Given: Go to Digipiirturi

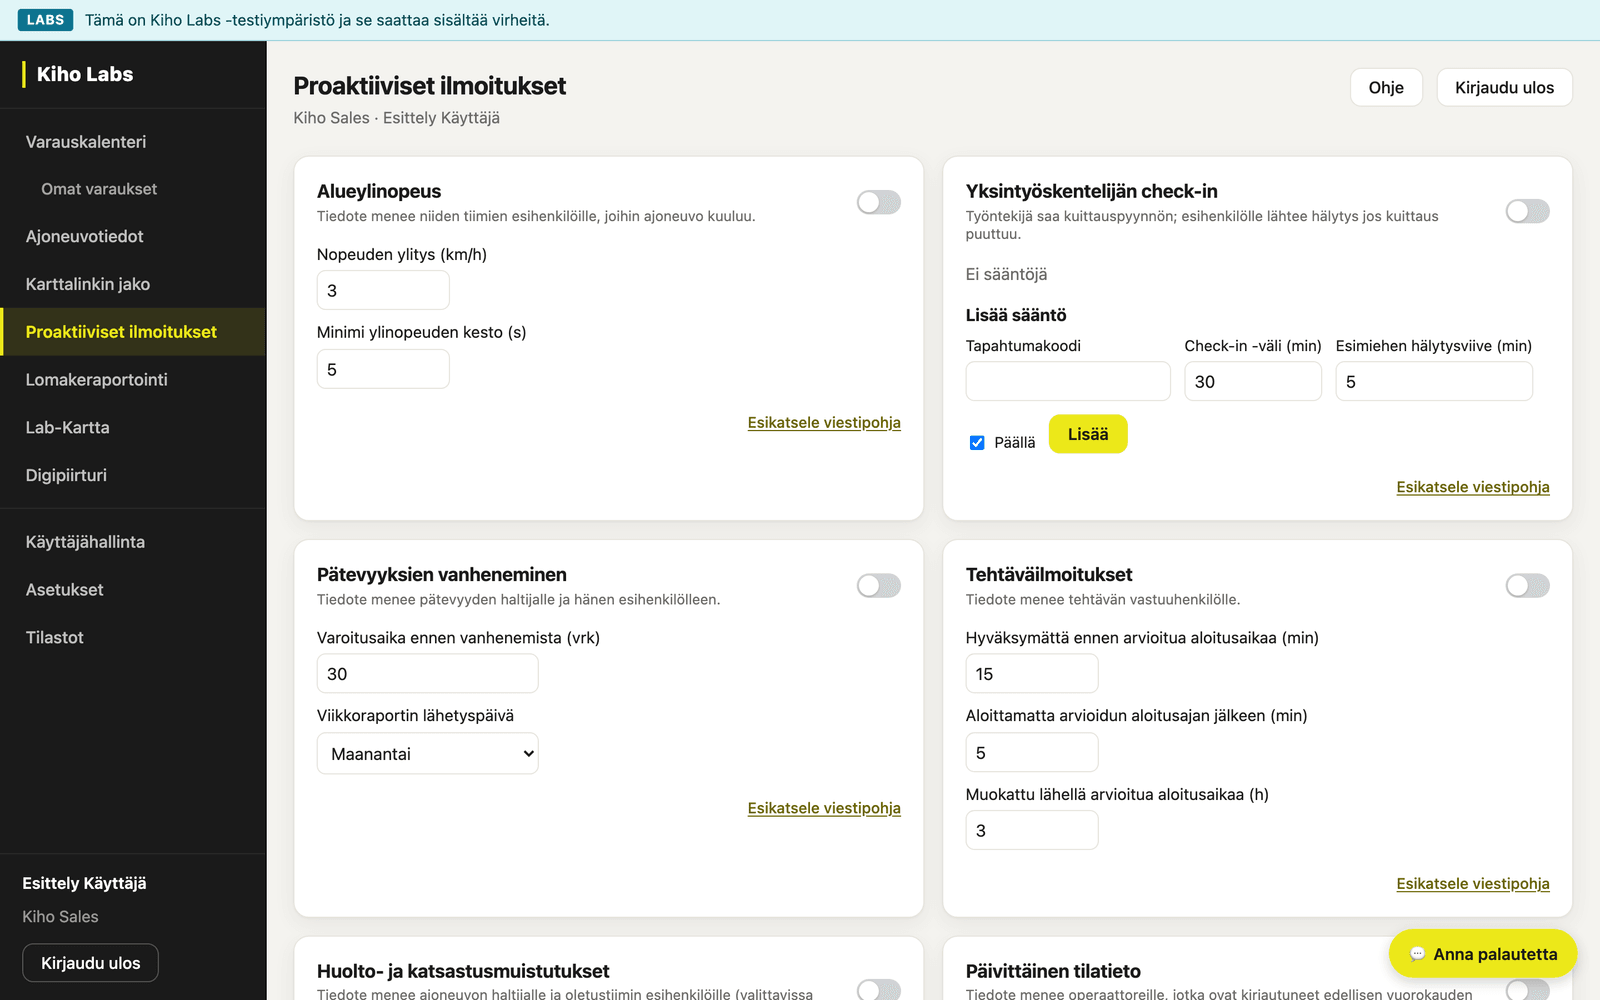Looking at the screenshot, I should [x=133, y=476].
